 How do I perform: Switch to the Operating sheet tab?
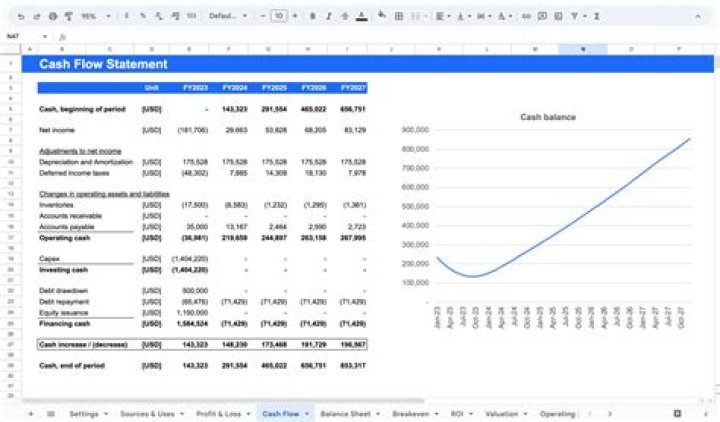(x=557, y=414)
